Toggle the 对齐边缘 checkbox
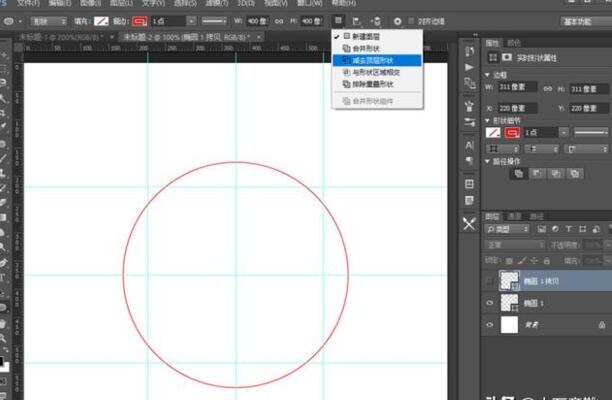This screenshot has height=400, width=612. (x=411, y=21)
